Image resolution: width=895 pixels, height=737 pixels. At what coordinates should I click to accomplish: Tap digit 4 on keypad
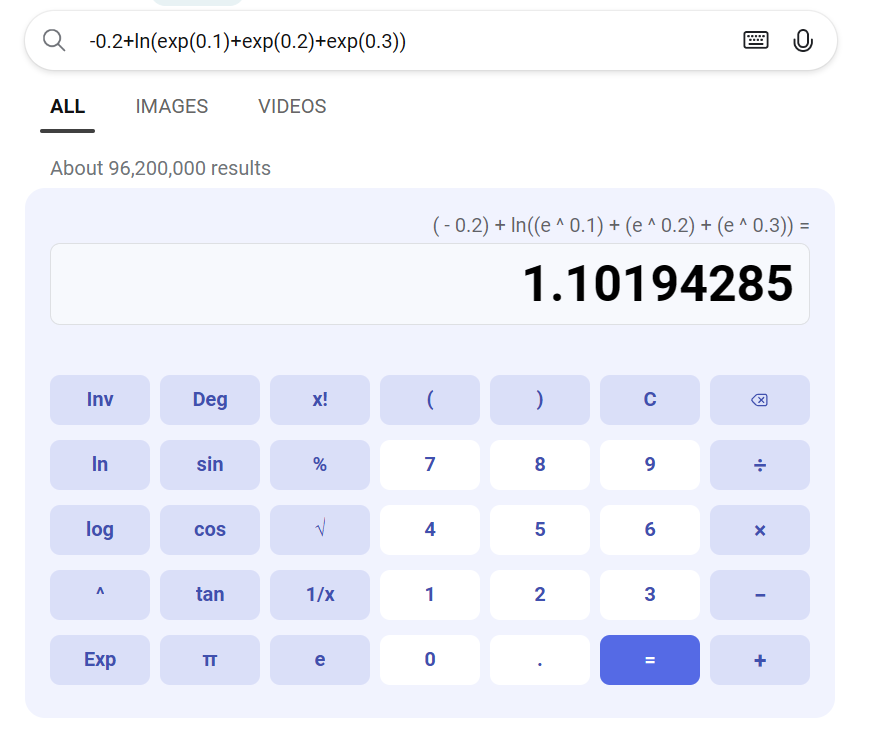pyautogui.click(x=430, y=530)
